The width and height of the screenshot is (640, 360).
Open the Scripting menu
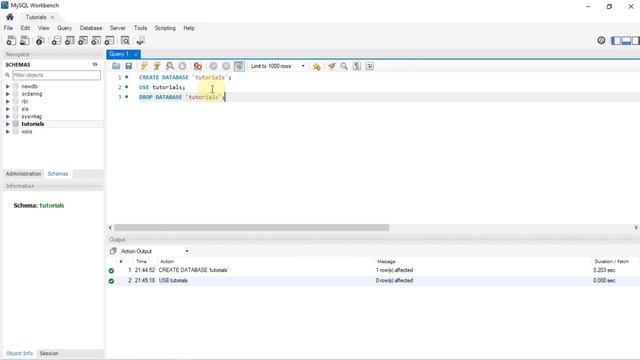click(x=165, y=28)
